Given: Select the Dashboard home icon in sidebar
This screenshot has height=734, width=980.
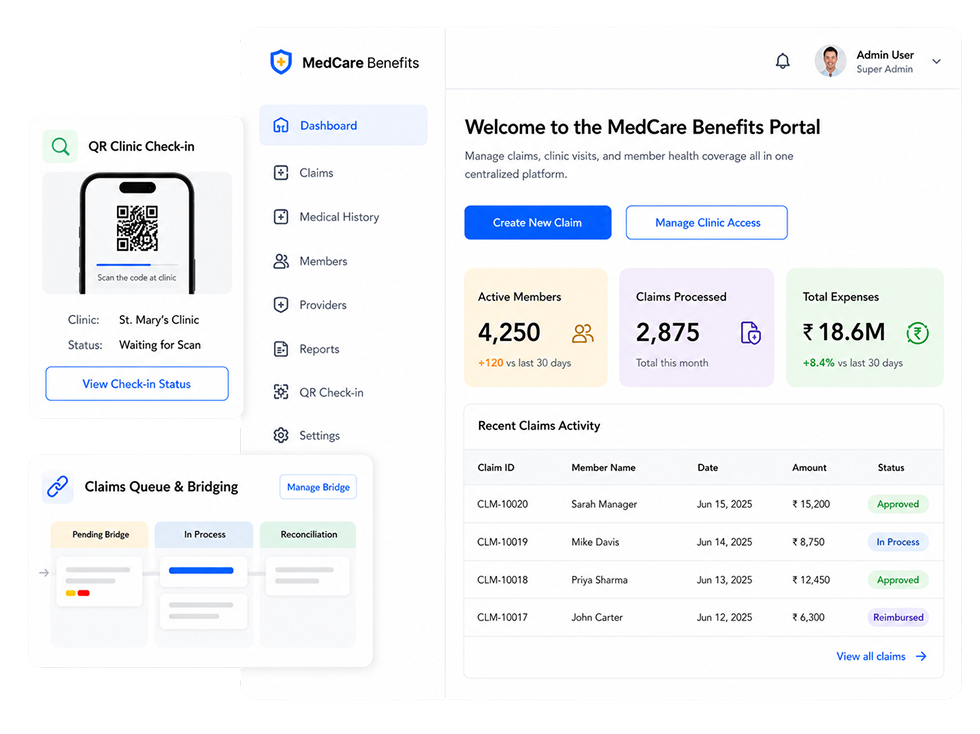Looking at the screenshot, I should (281, 125).
